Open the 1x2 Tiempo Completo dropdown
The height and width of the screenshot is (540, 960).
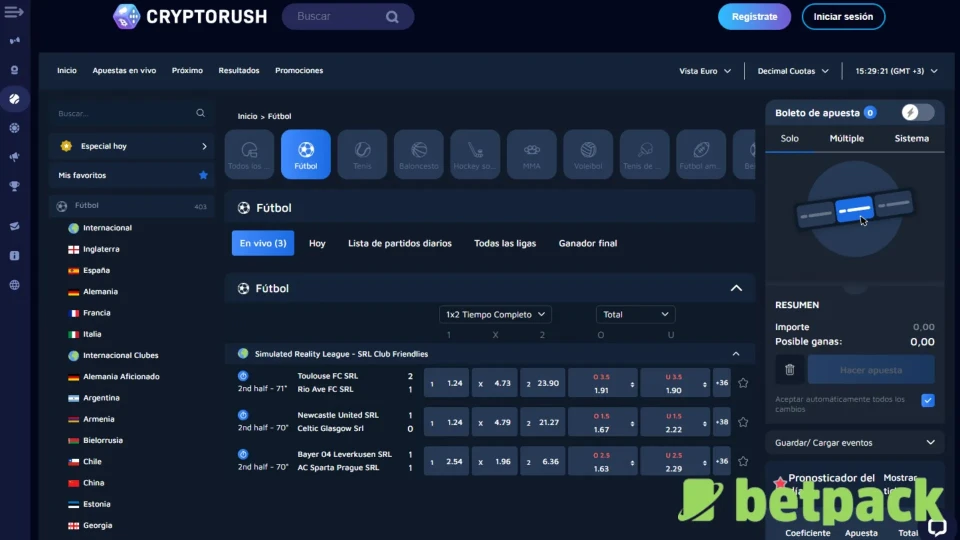click(x=495, y=314)
